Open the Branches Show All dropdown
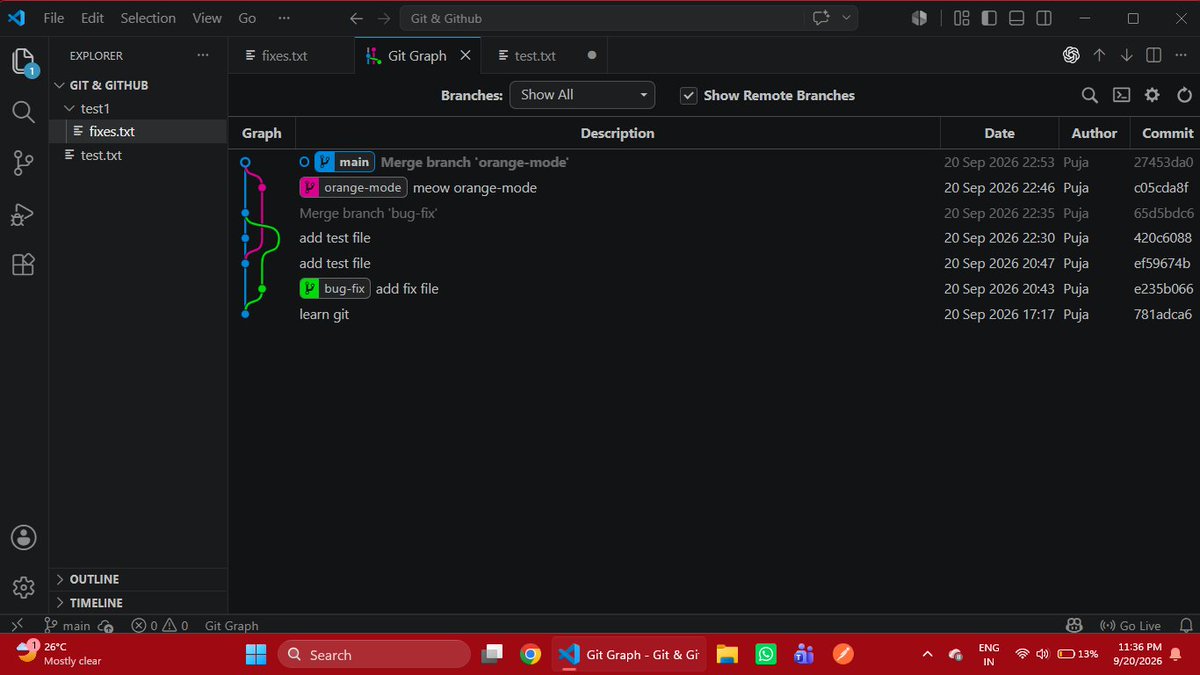The width and height of the screenshot is (1200, 675). [x=582, y=95]
